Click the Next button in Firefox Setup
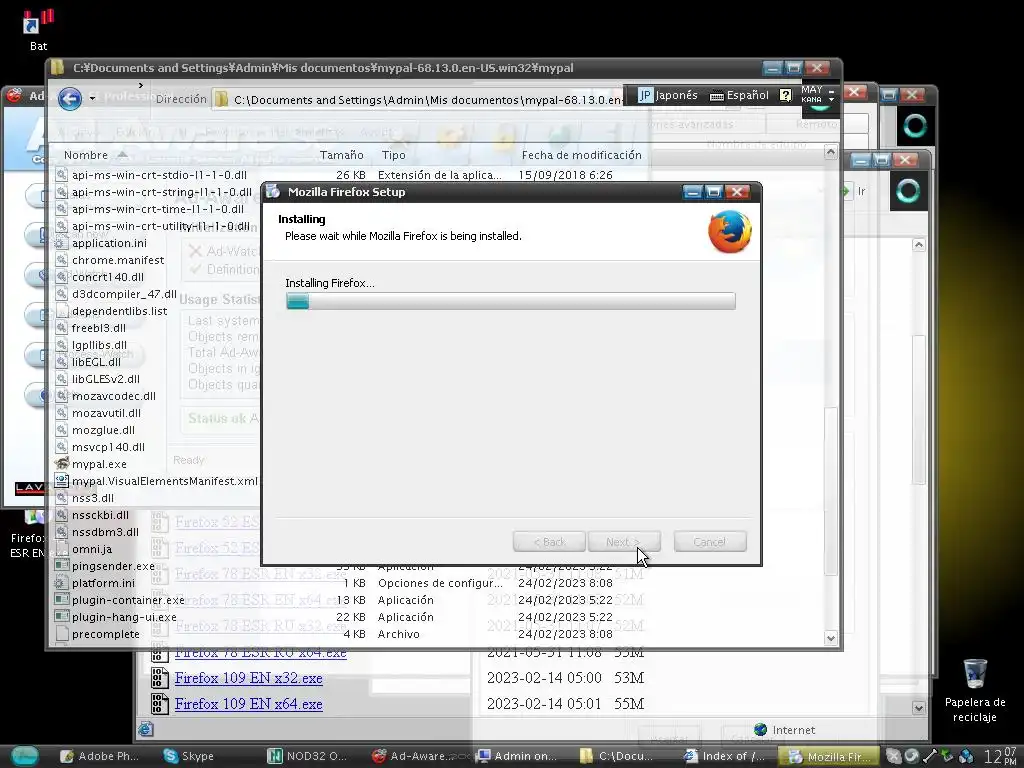 624,541
